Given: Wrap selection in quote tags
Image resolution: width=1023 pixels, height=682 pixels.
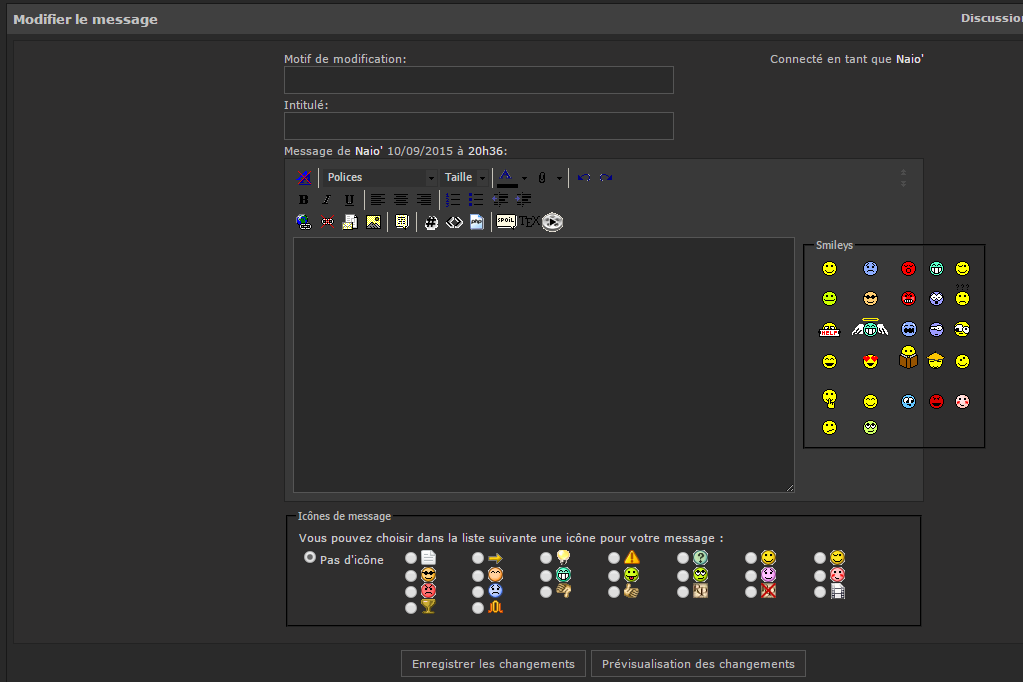Looking at the screenshot, I should click(x=402, y=223).
